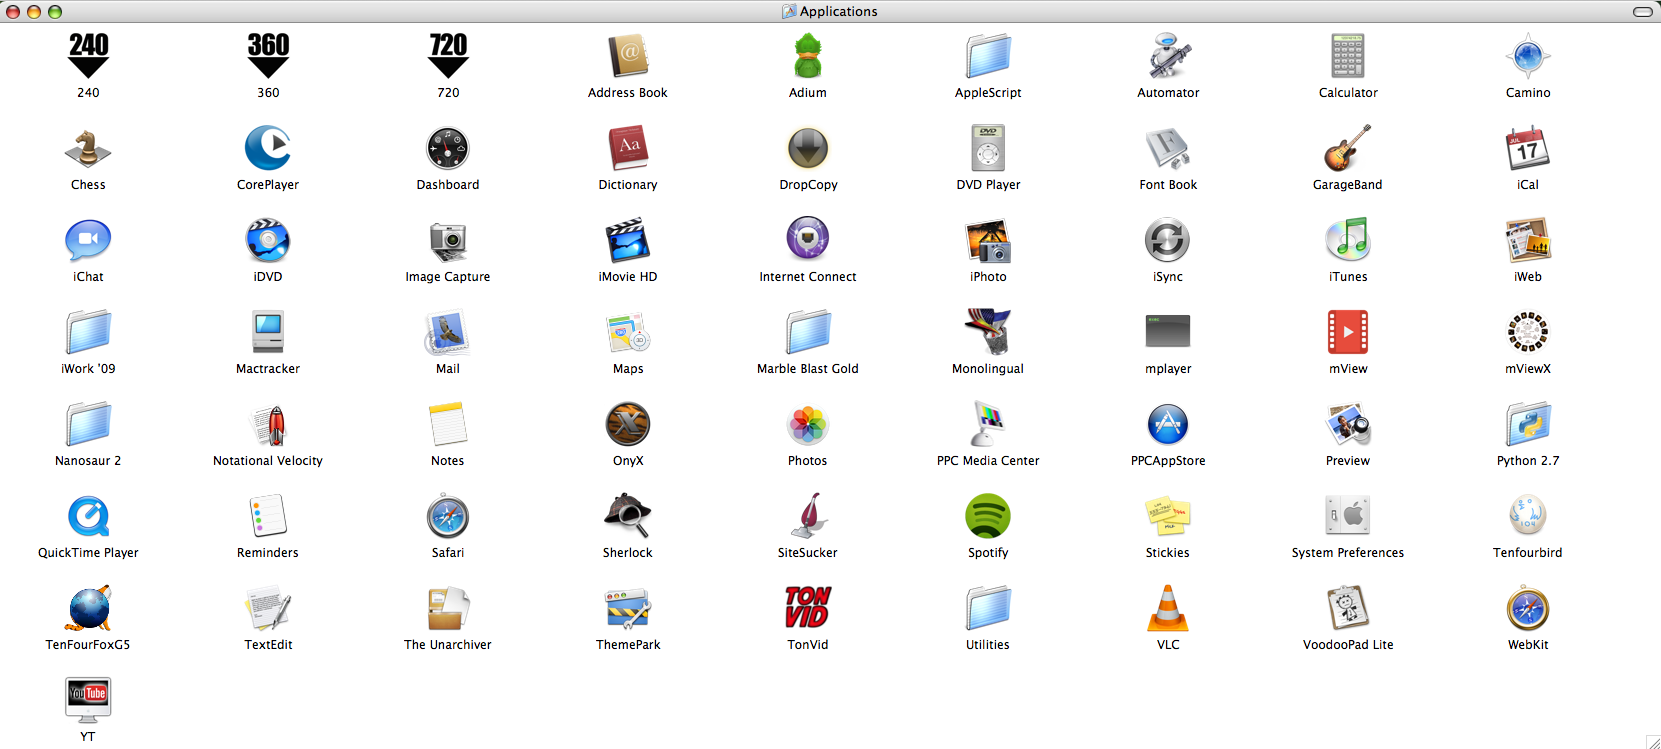Select the iChat icon
Screen dimensions: 1661x749
[88, 240]
